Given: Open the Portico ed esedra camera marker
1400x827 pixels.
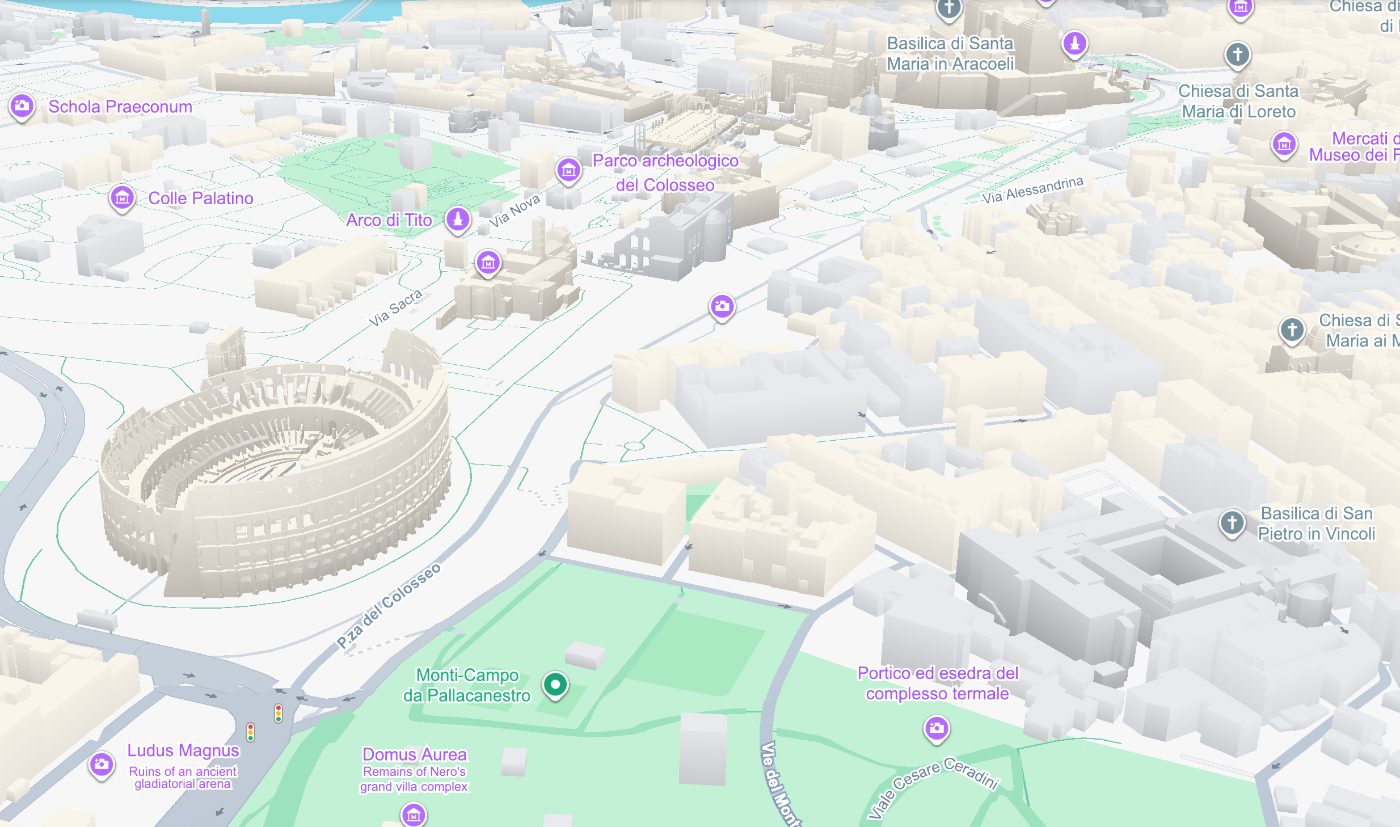Looking at the screenshot, I should pos(936,728).
